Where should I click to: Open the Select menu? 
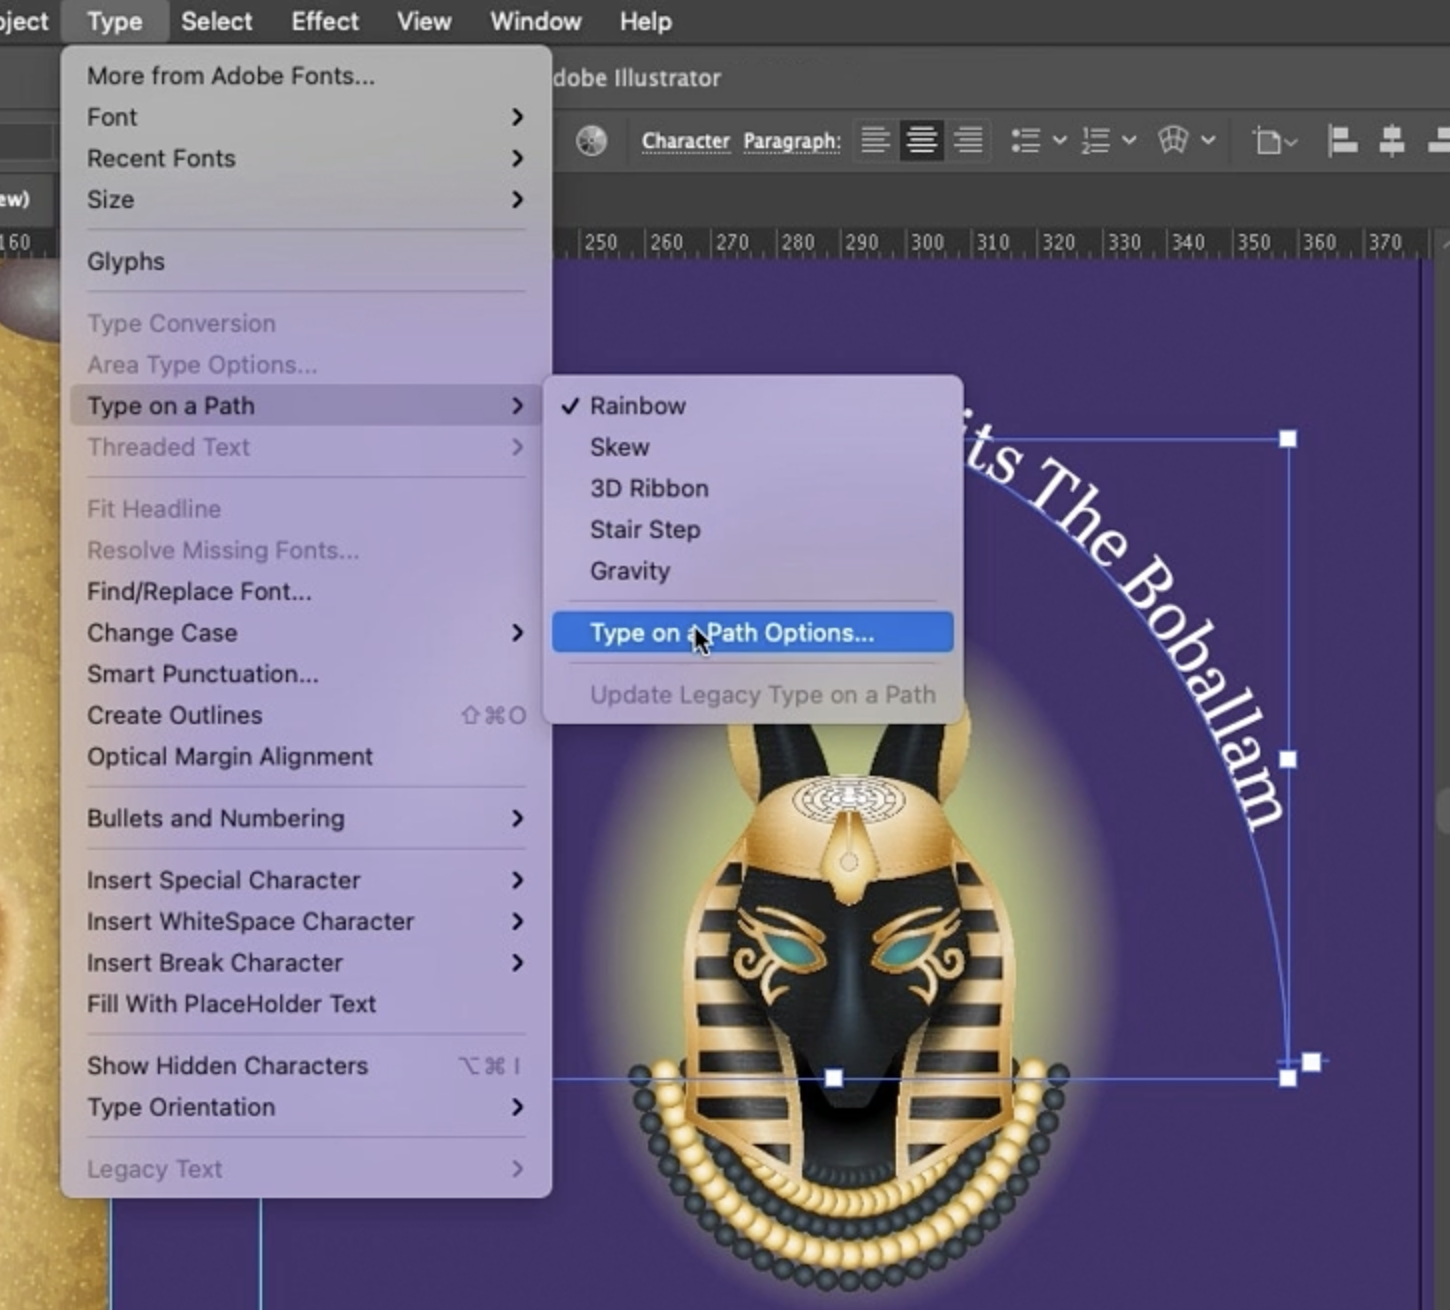[216, 21]
